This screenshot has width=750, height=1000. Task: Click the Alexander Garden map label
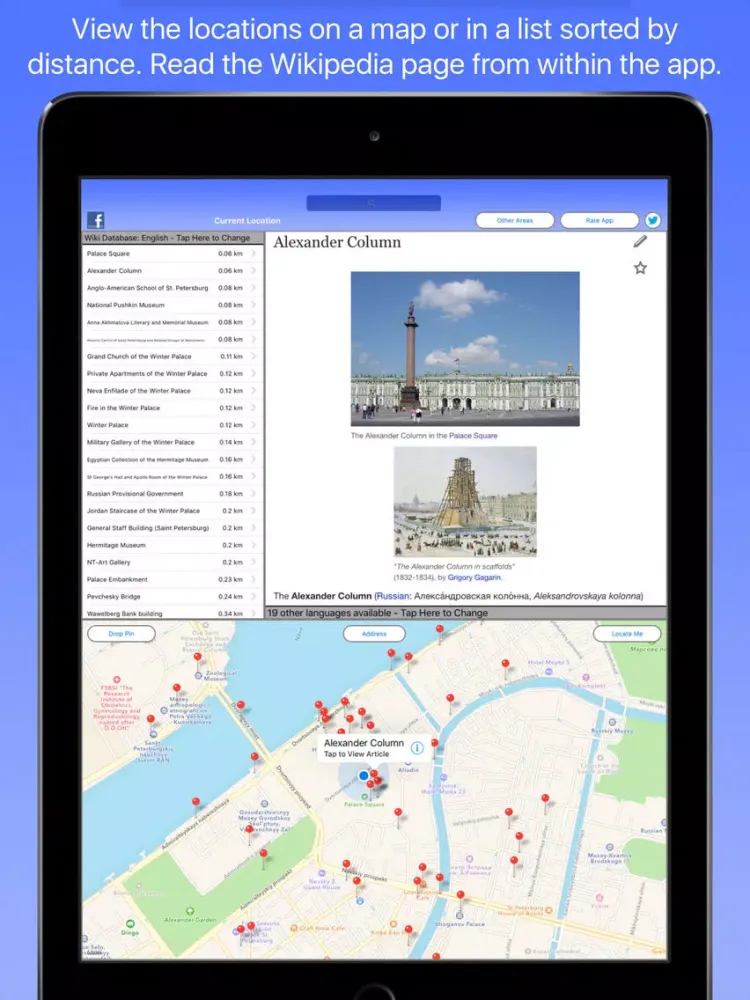coord(190,920)
